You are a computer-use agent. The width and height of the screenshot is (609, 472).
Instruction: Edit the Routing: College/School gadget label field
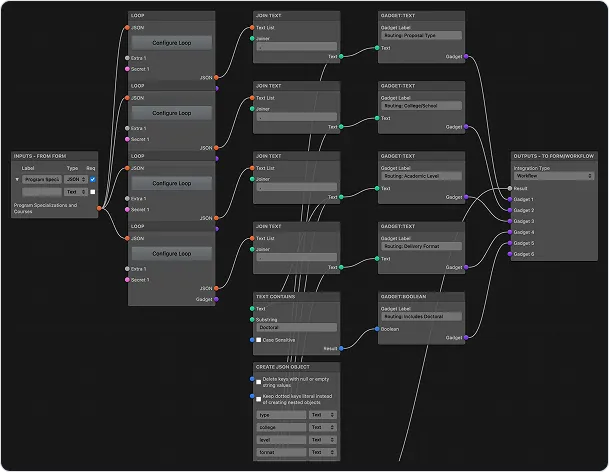pos(421,106)
